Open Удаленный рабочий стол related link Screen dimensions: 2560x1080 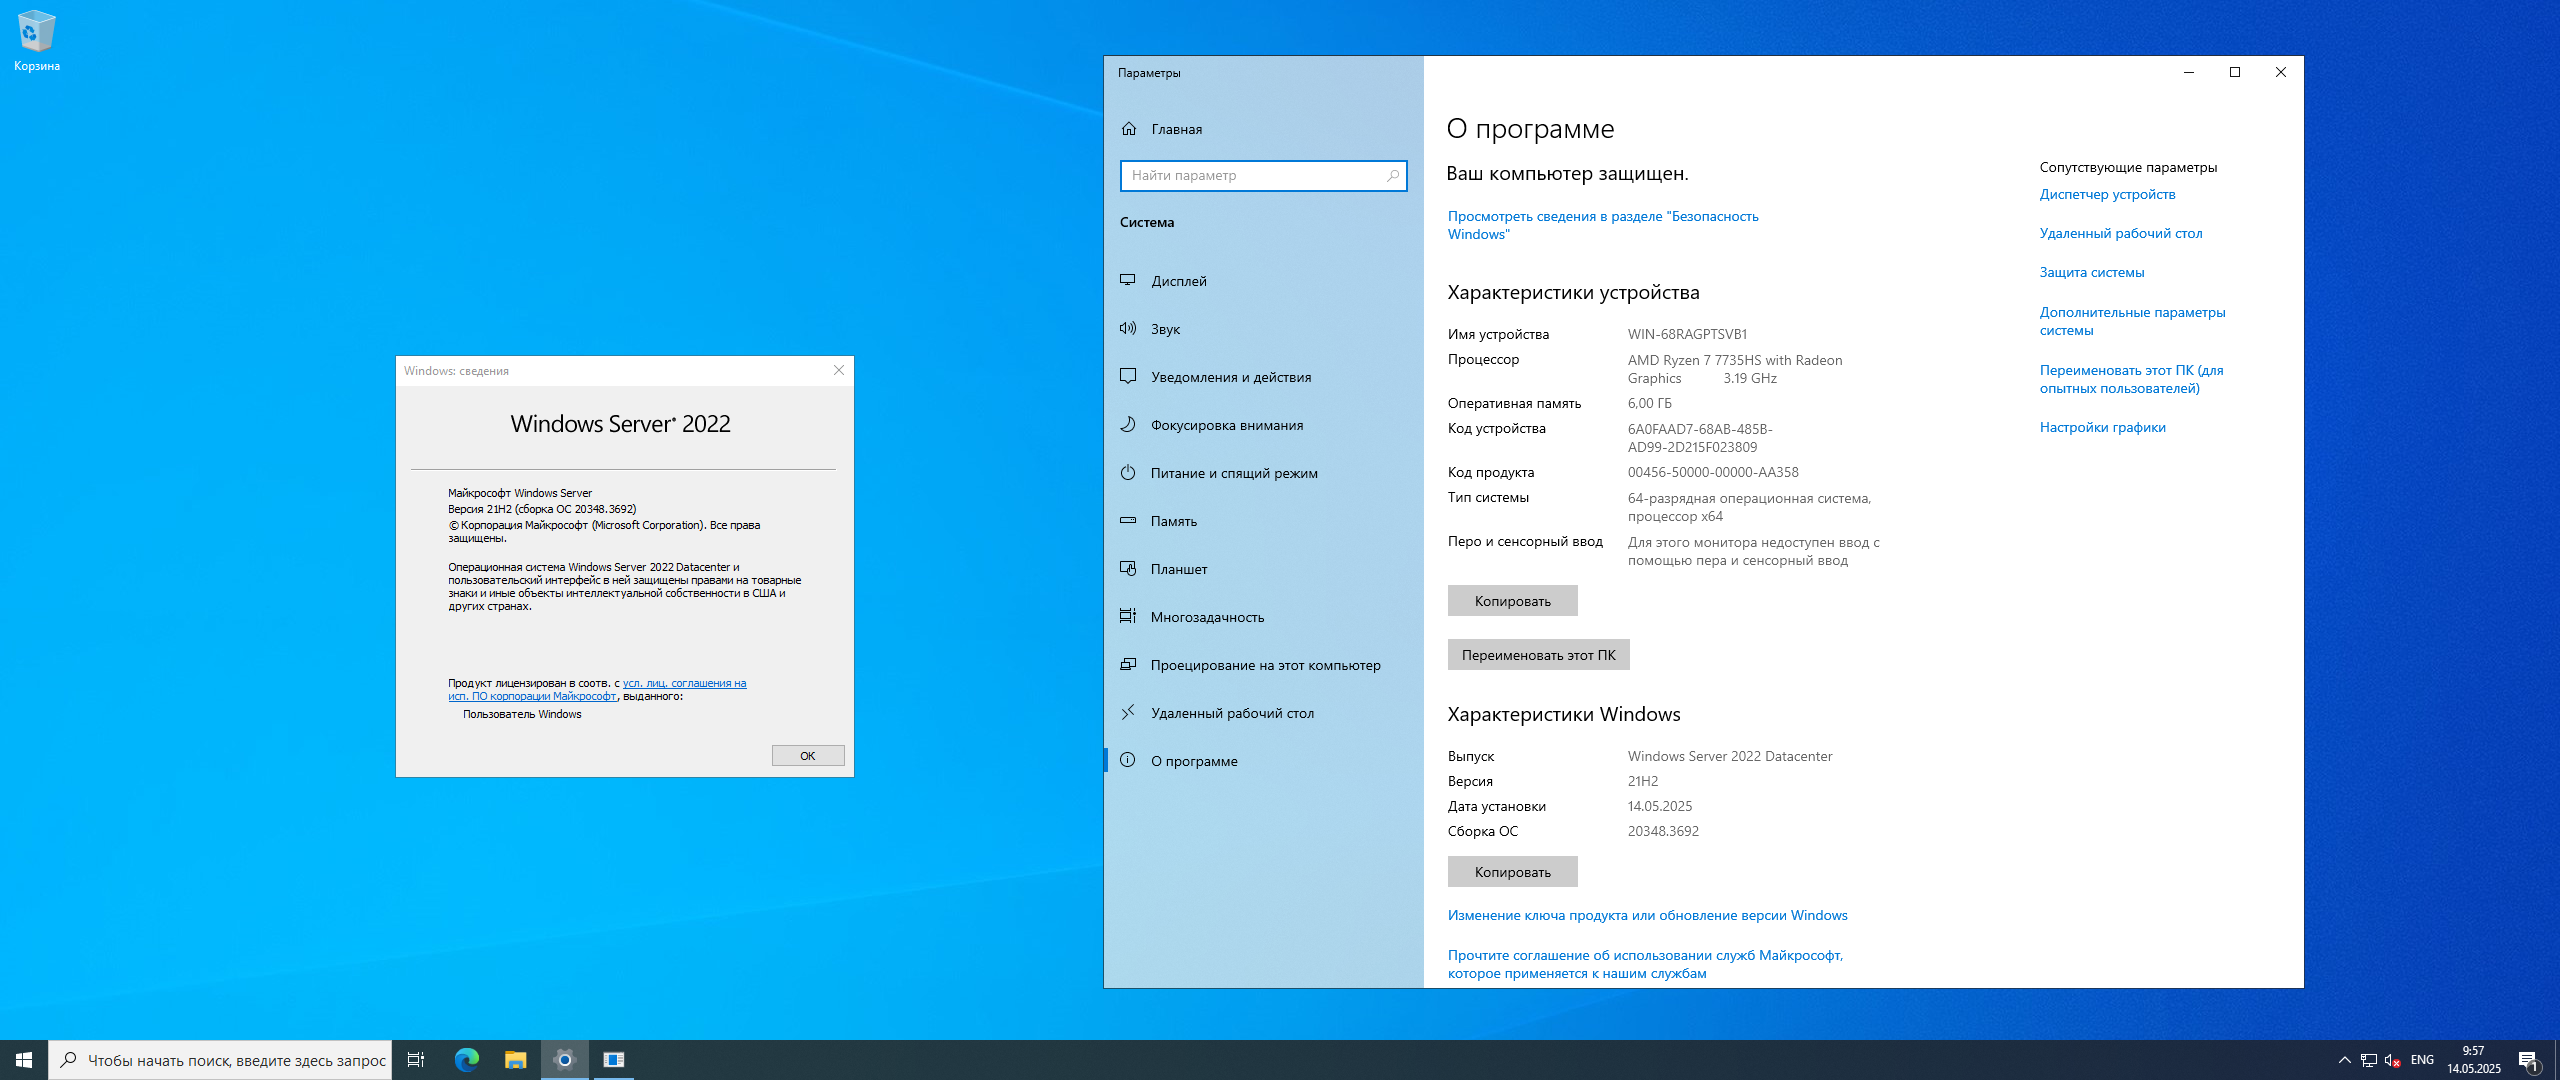pos(2121,233)
